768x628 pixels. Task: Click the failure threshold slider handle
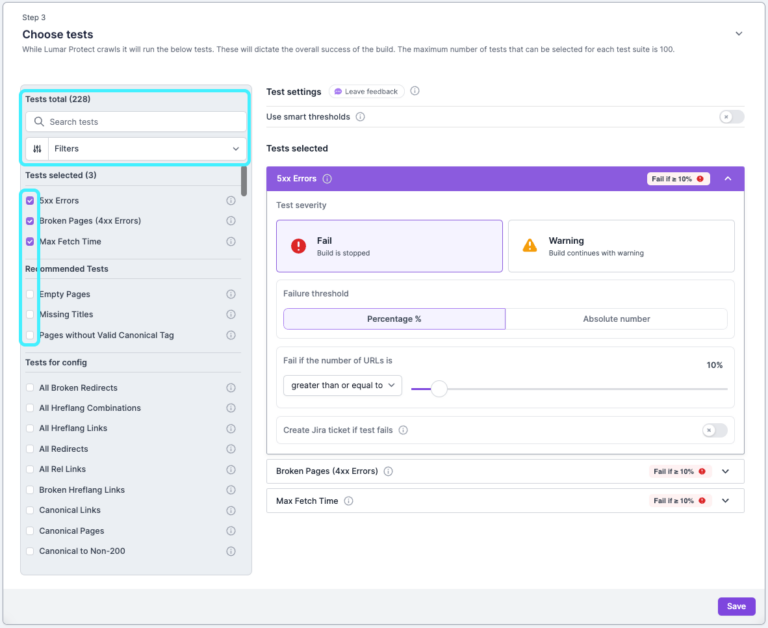(439, 388)
